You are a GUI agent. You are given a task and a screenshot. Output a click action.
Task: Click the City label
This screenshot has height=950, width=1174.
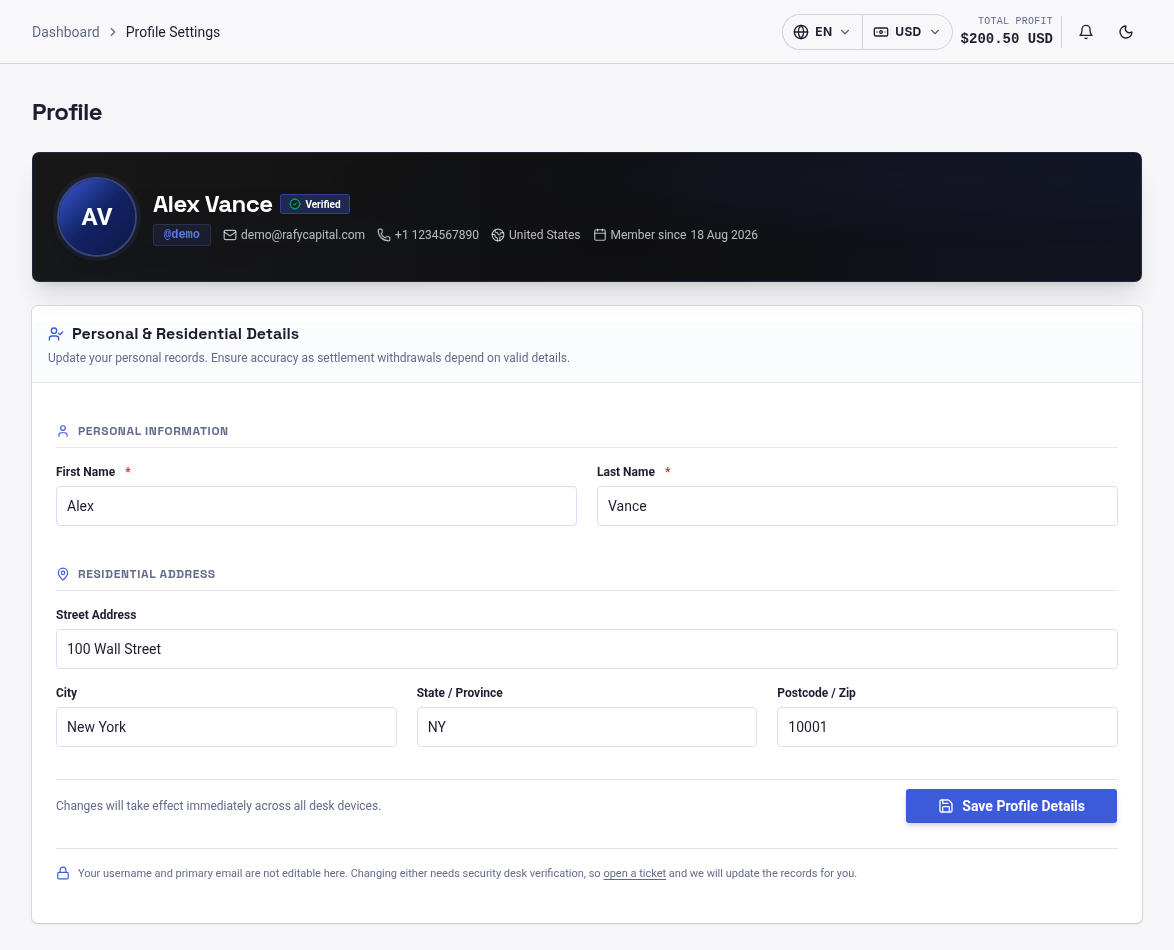click(x=67, y=692)
